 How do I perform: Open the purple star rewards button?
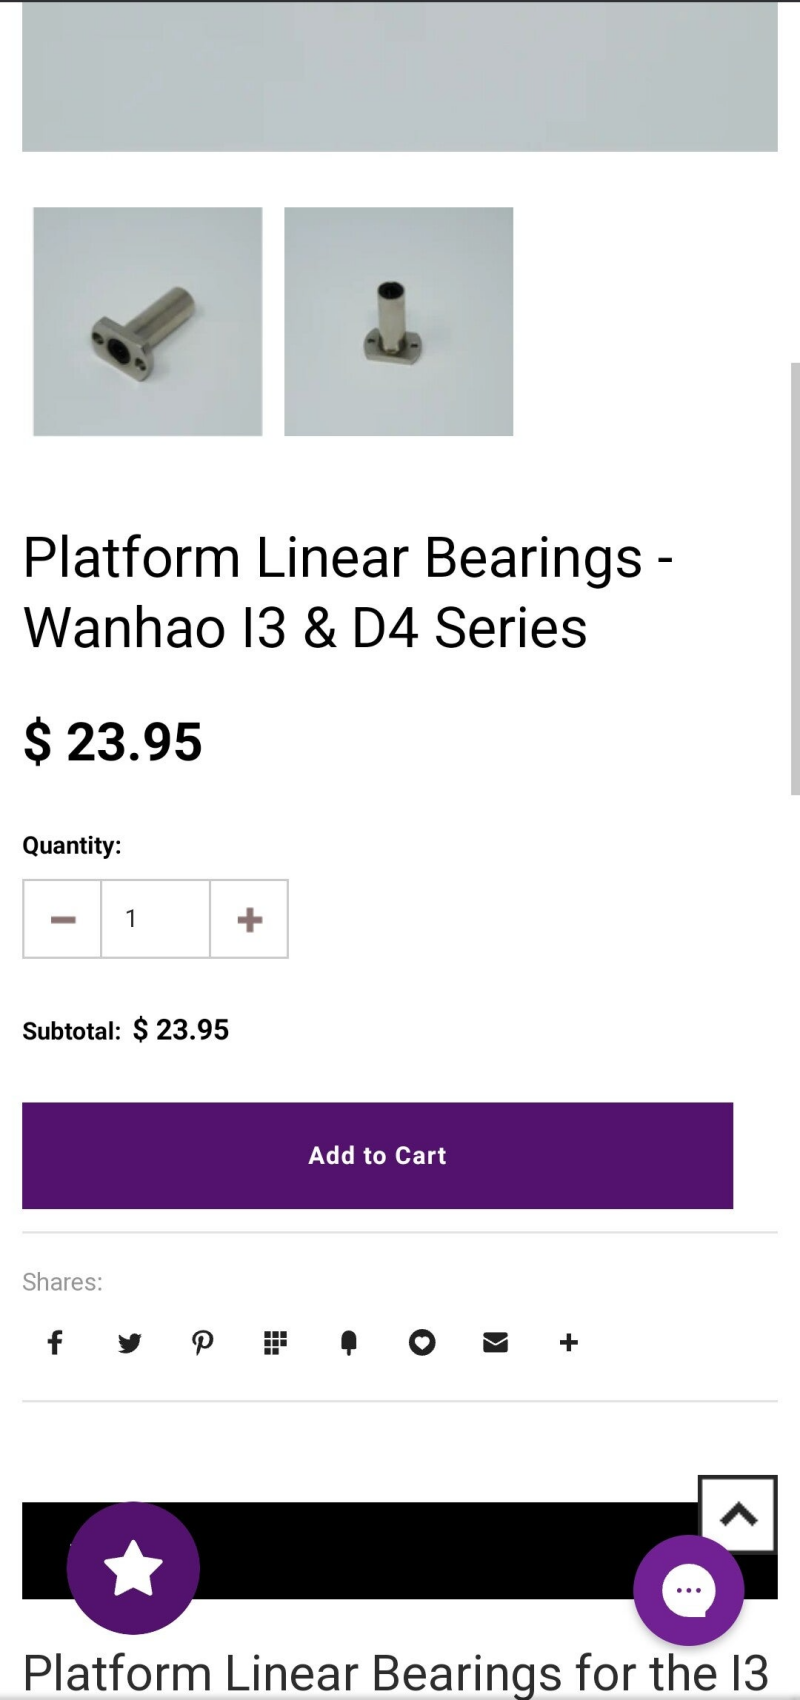[x=133, y=1567]
